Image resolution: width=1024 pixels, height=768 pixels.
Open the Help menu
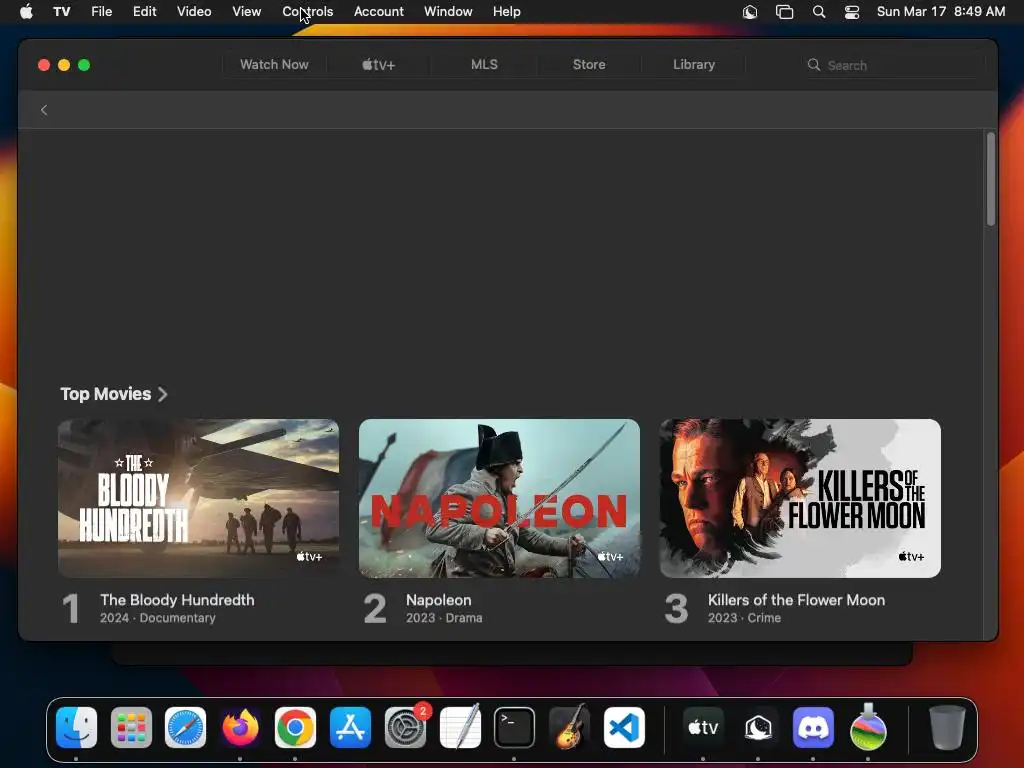point(507,12)
